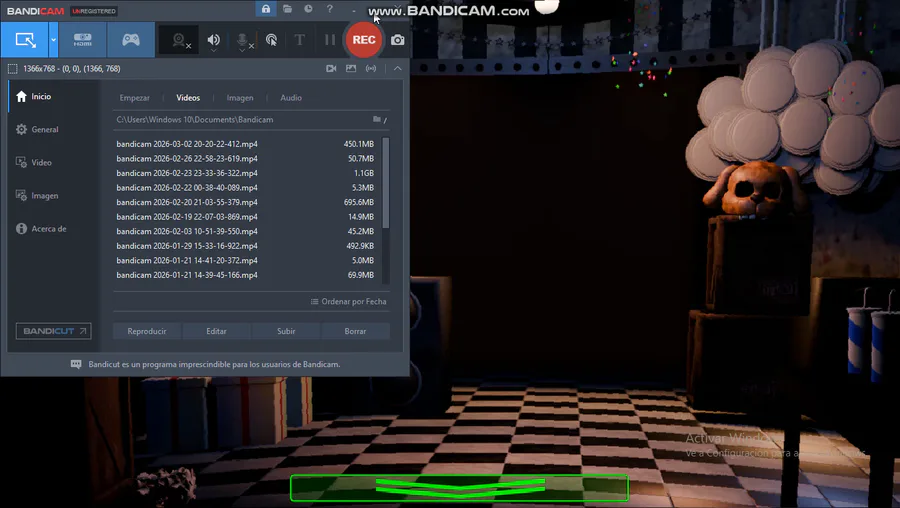The height and width of the screenshot is (508, 900).
Task: Open Ordenar por Fecha sort menu
Action: coord(348,301)
